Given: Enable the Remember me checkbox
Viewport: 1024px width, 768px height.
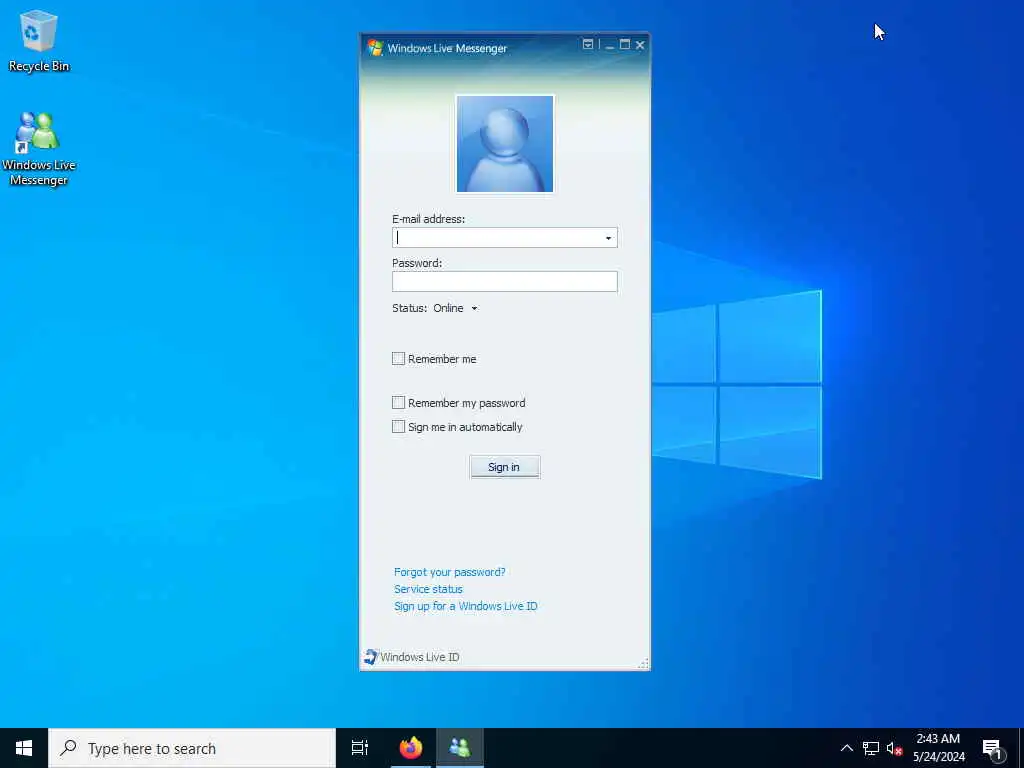Looking at the screenshot, I should (398, 359).
